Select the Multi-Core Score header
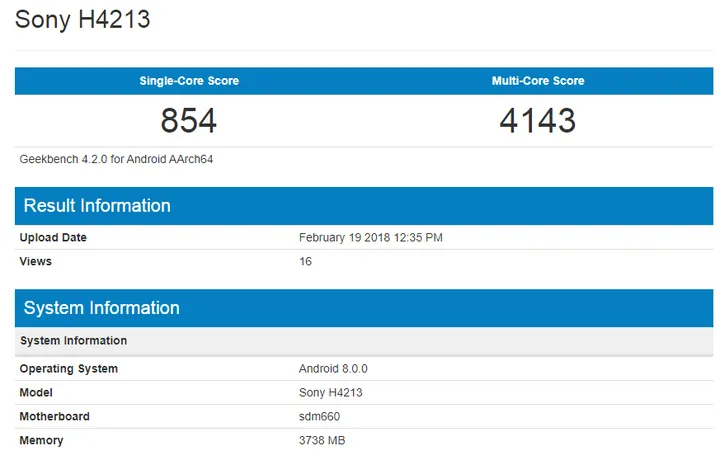This screenshot has height=454, width=720. point(538,81)
